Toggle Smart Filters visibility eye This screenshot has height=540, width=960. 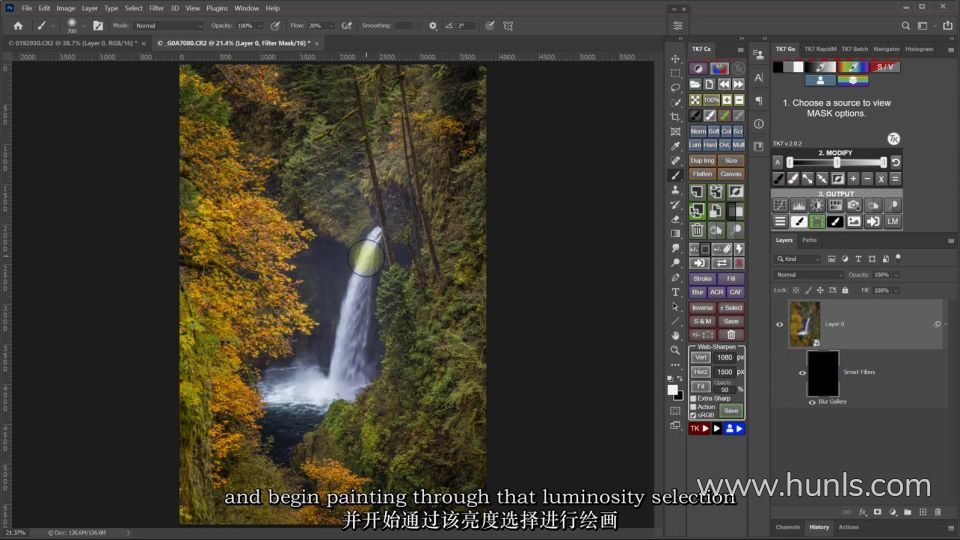point(802,372)
